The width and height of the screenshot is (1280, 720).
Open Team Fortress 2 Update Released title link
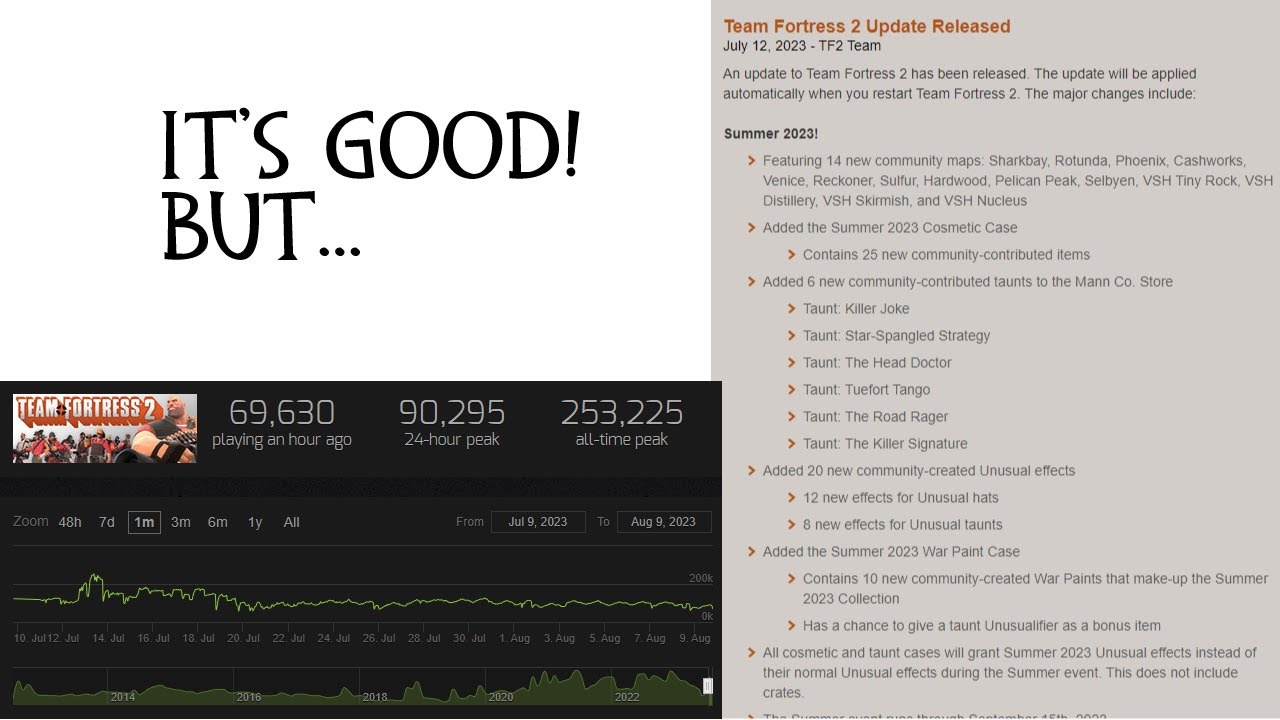pos(867,27)
